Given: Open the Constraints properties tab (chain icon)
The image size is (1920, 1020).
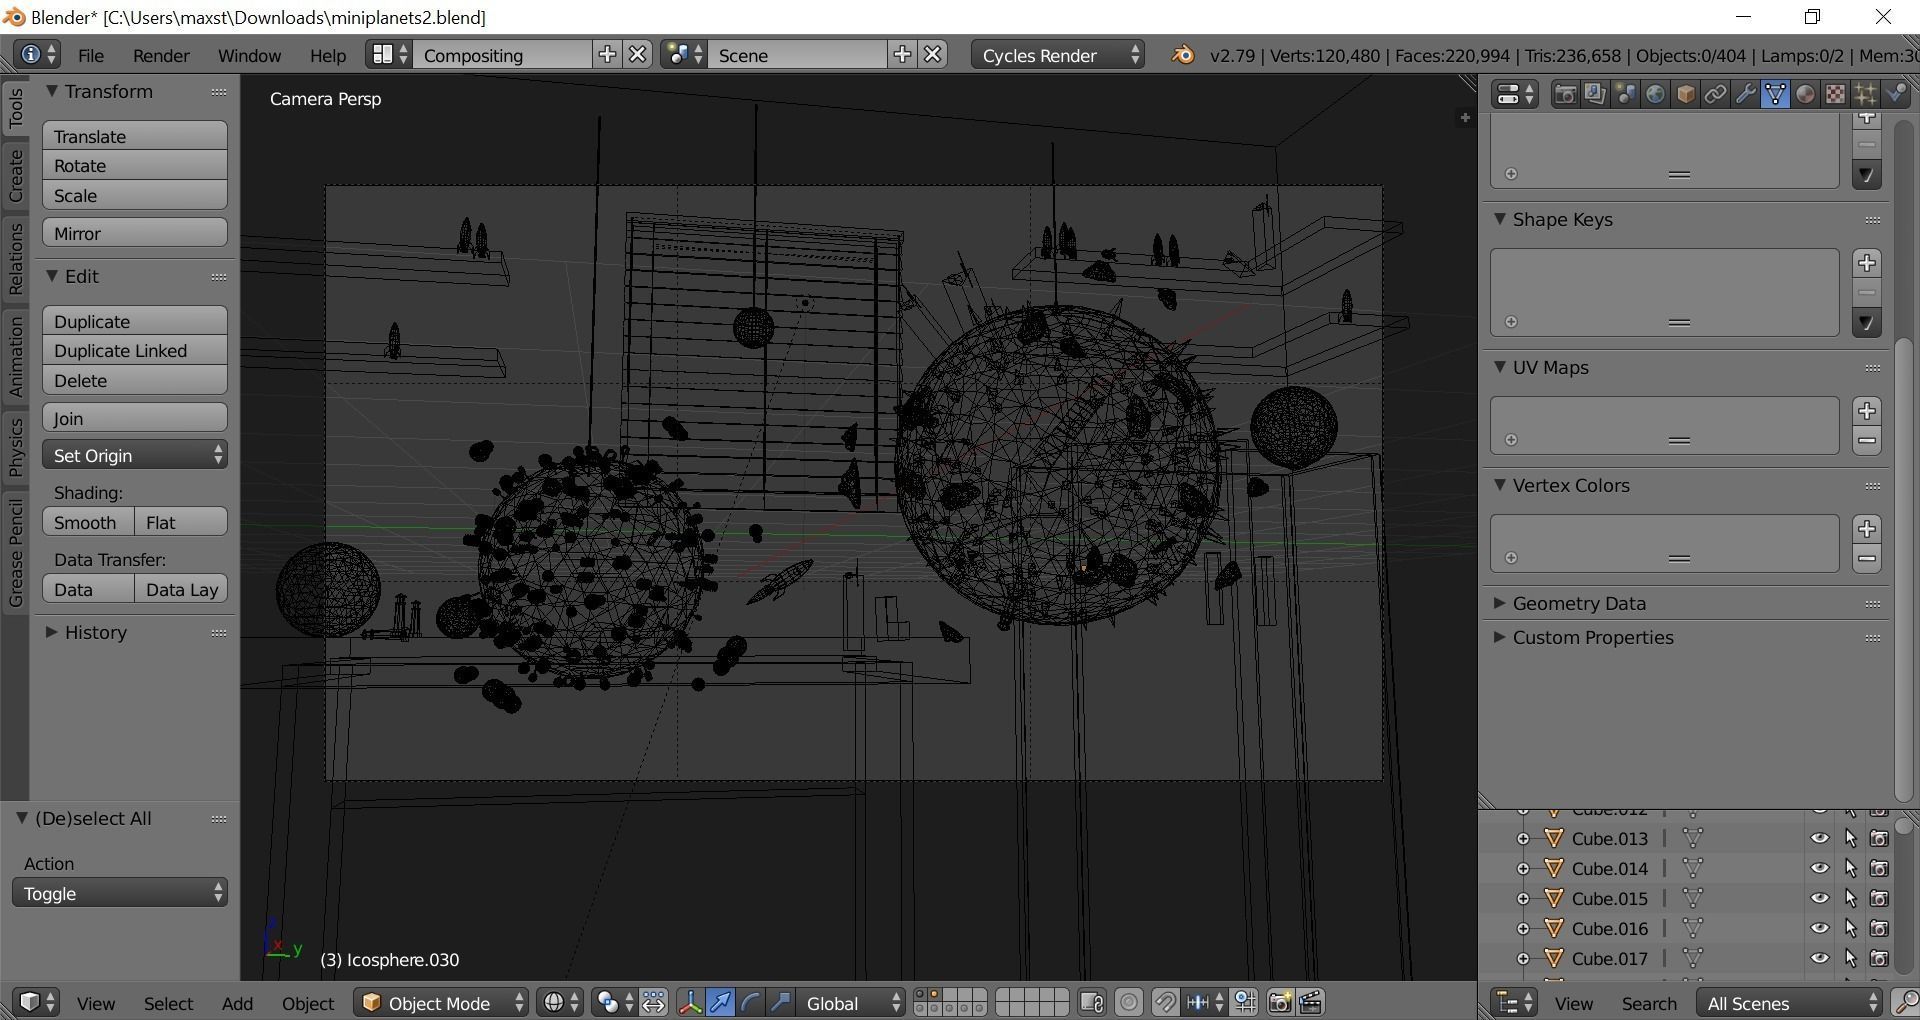Looking at the screenshot, I should pyautogui.click(x=1715, y=94).
